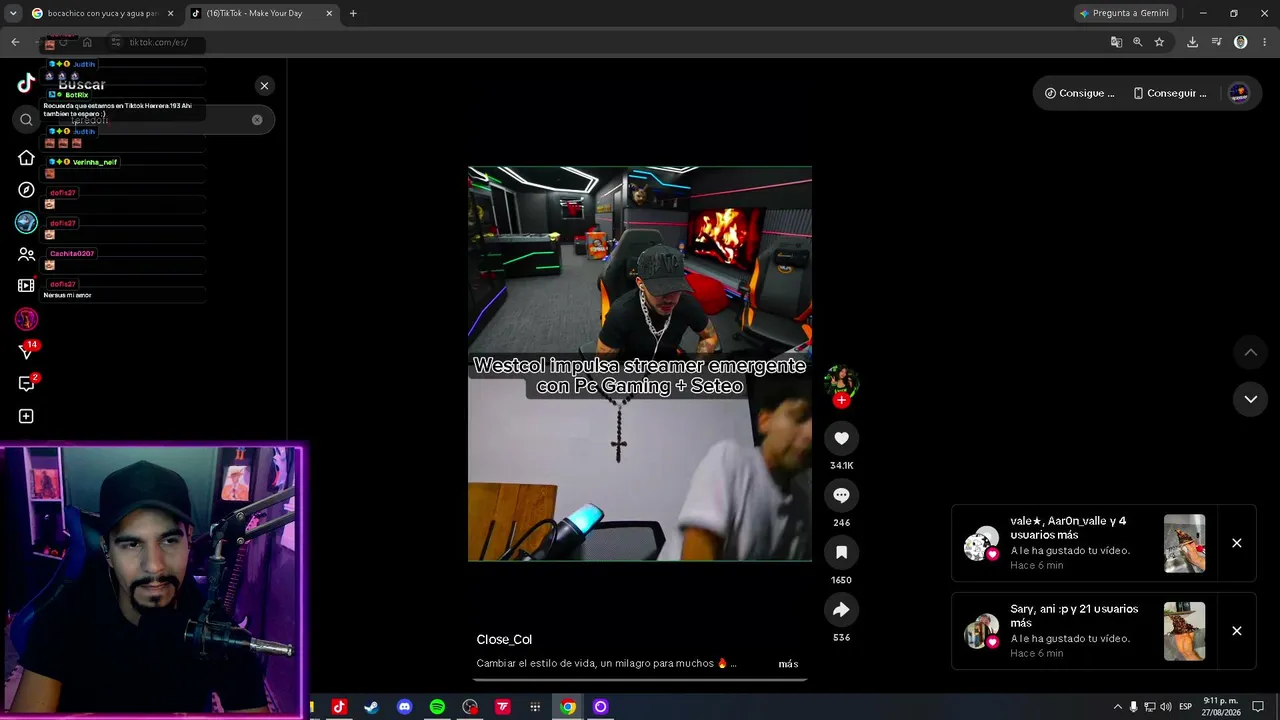Open a new browser tab

pos(353,13)
